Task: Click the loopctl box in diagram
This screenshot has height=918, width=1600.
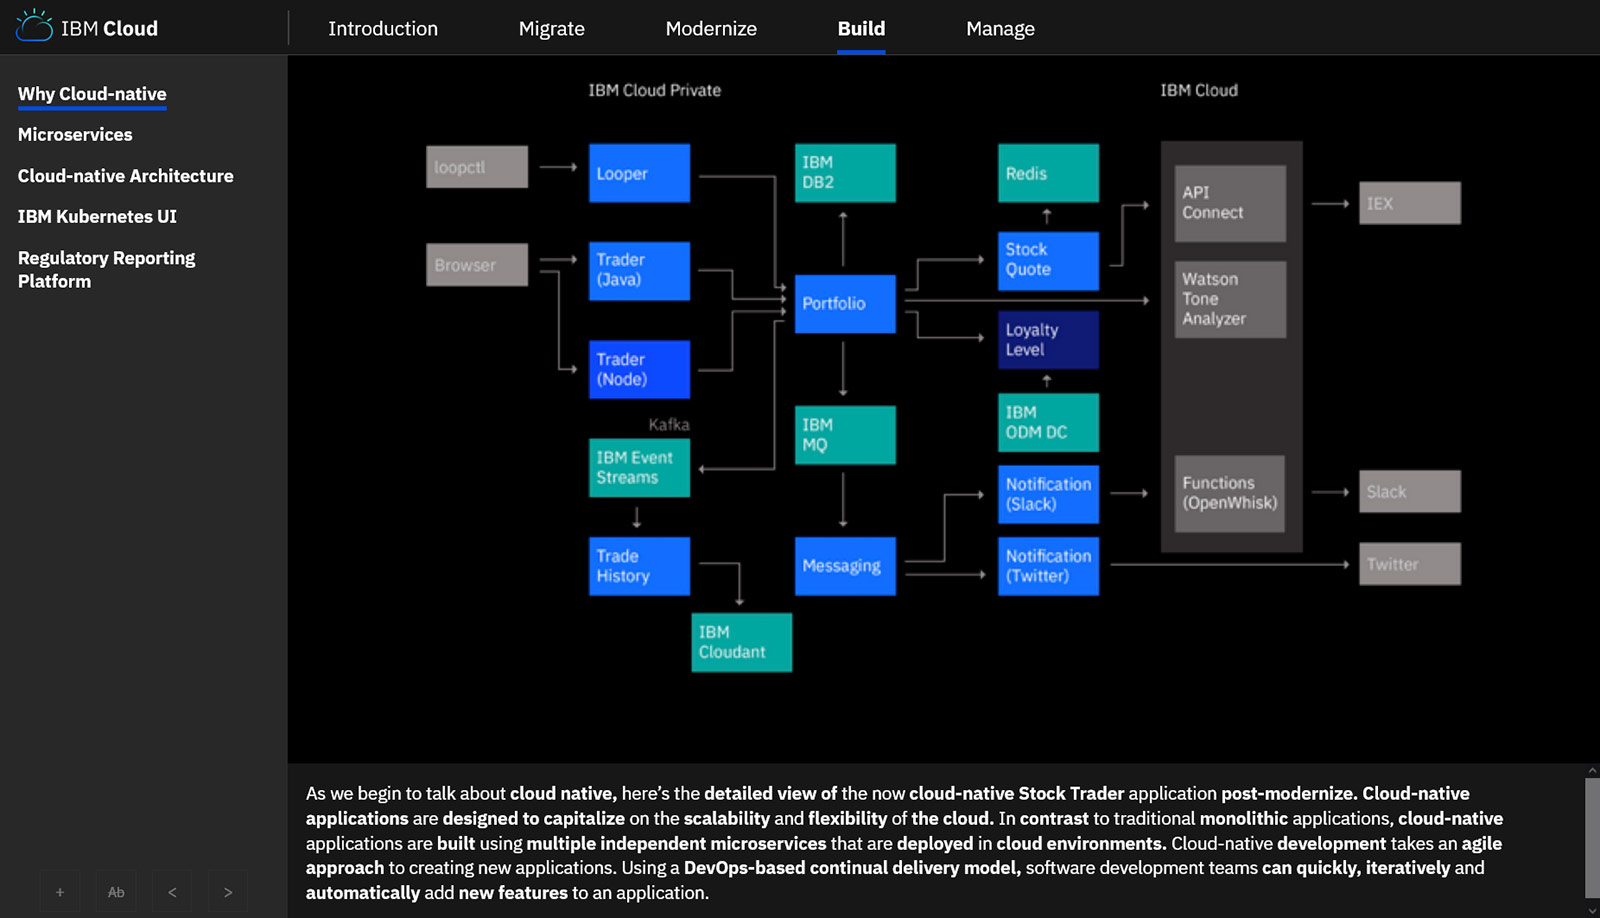Action: pos(477,167)
